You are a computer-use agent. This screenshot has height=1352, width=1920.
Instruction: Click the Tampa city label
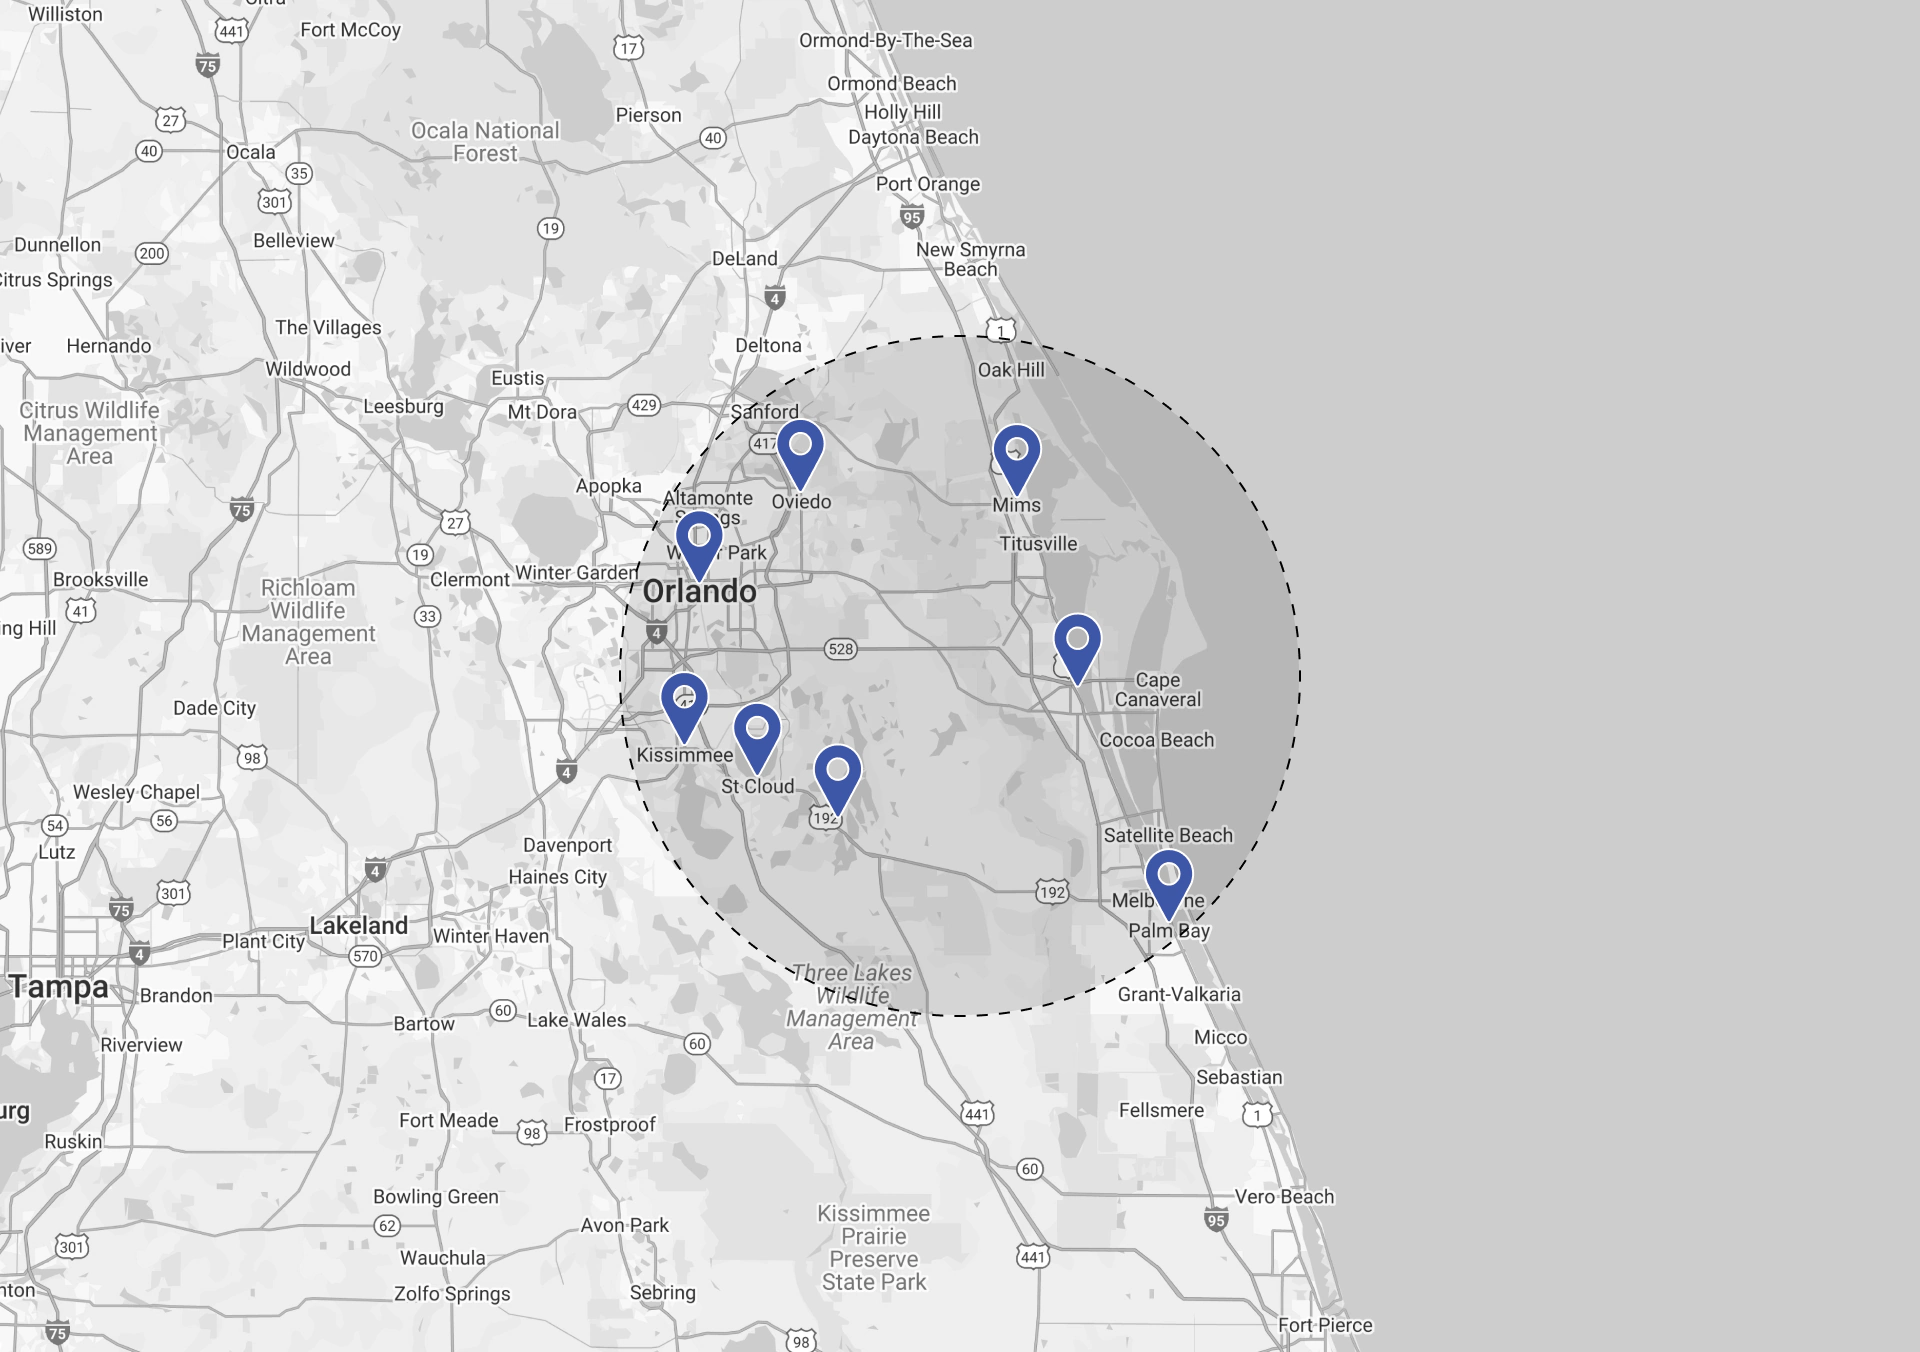click(59, 987)
